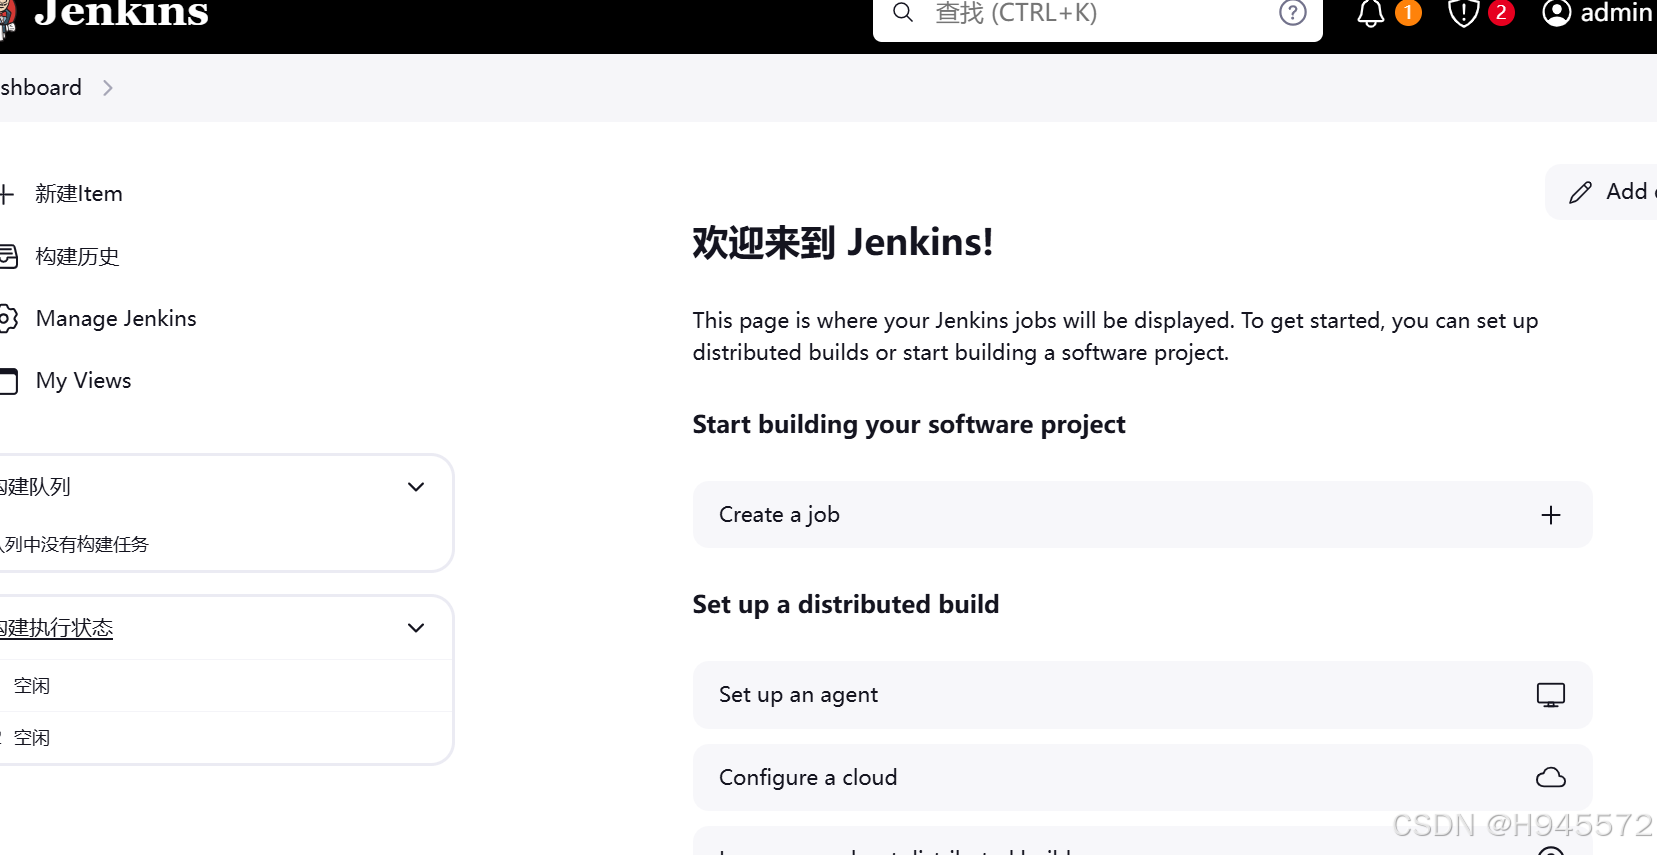
Task: Open the notifications bell icon
Action: (1371, 12)
